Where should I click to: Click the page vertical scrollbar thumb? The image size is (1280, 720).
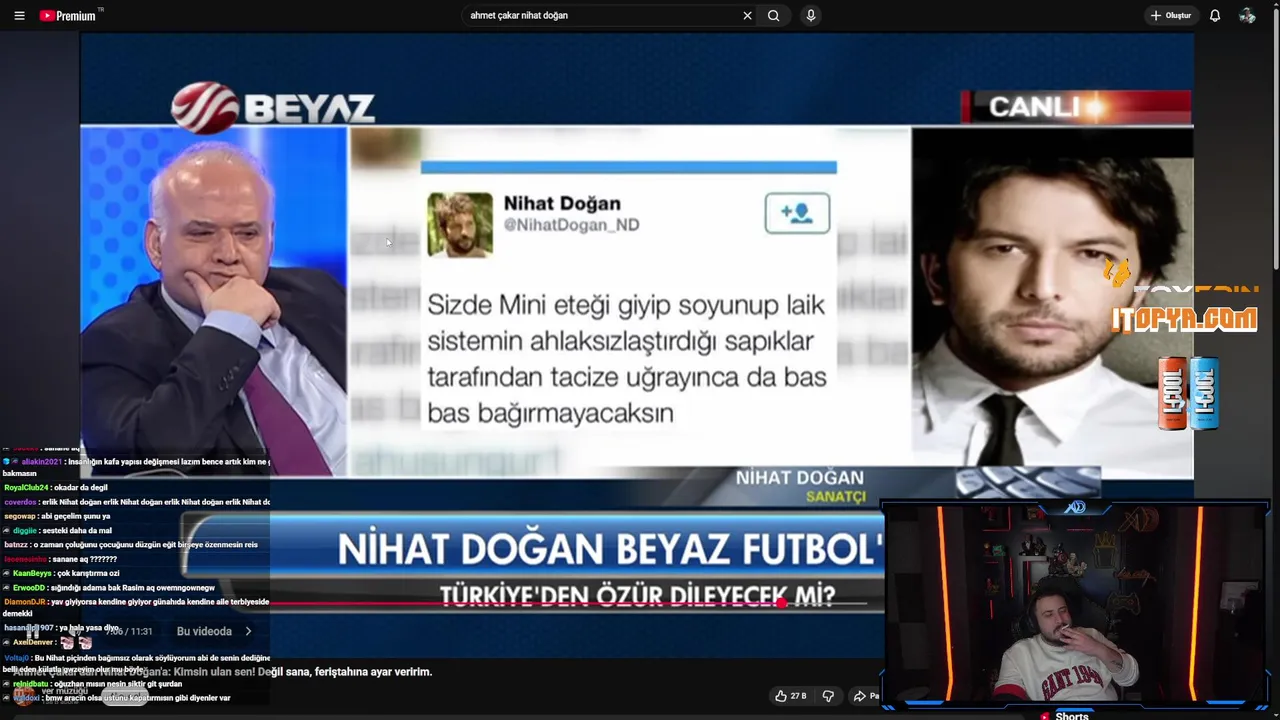click(1275, 140)
